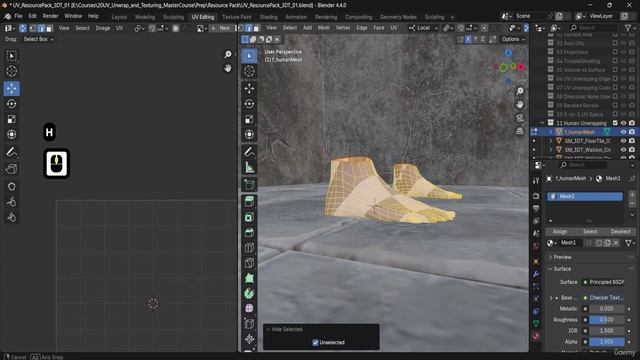
Task: Select the UV Pinch sculpt tool
Action: 11,217
